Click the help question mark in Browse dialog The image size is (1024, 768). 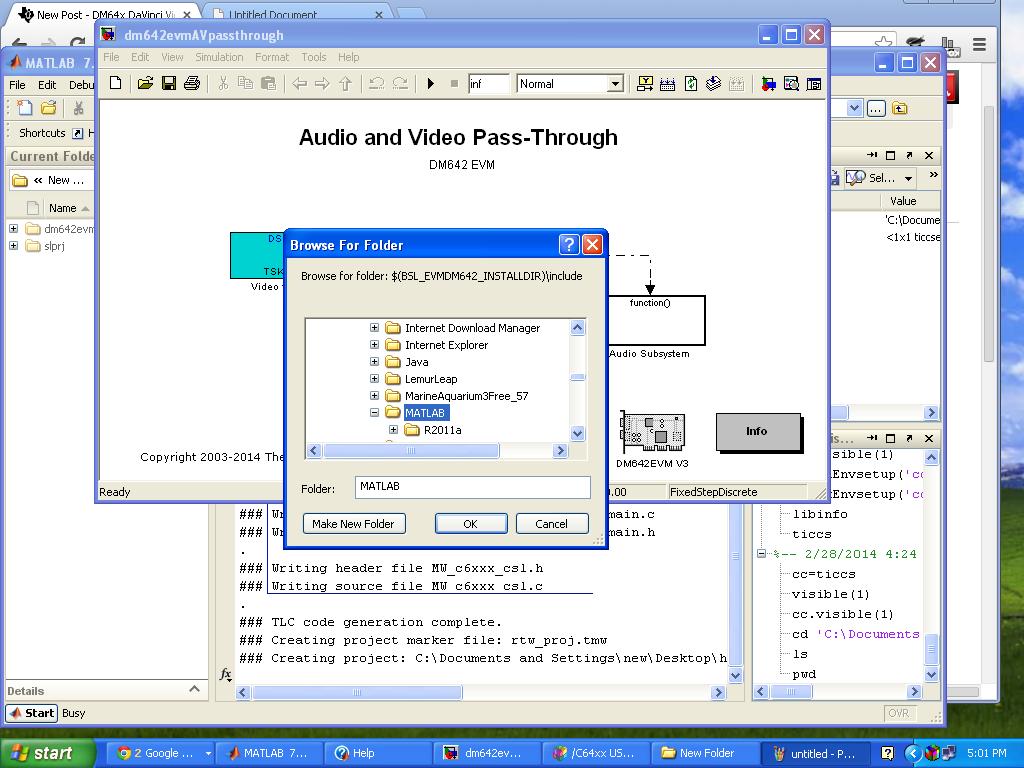click(569, 245)
